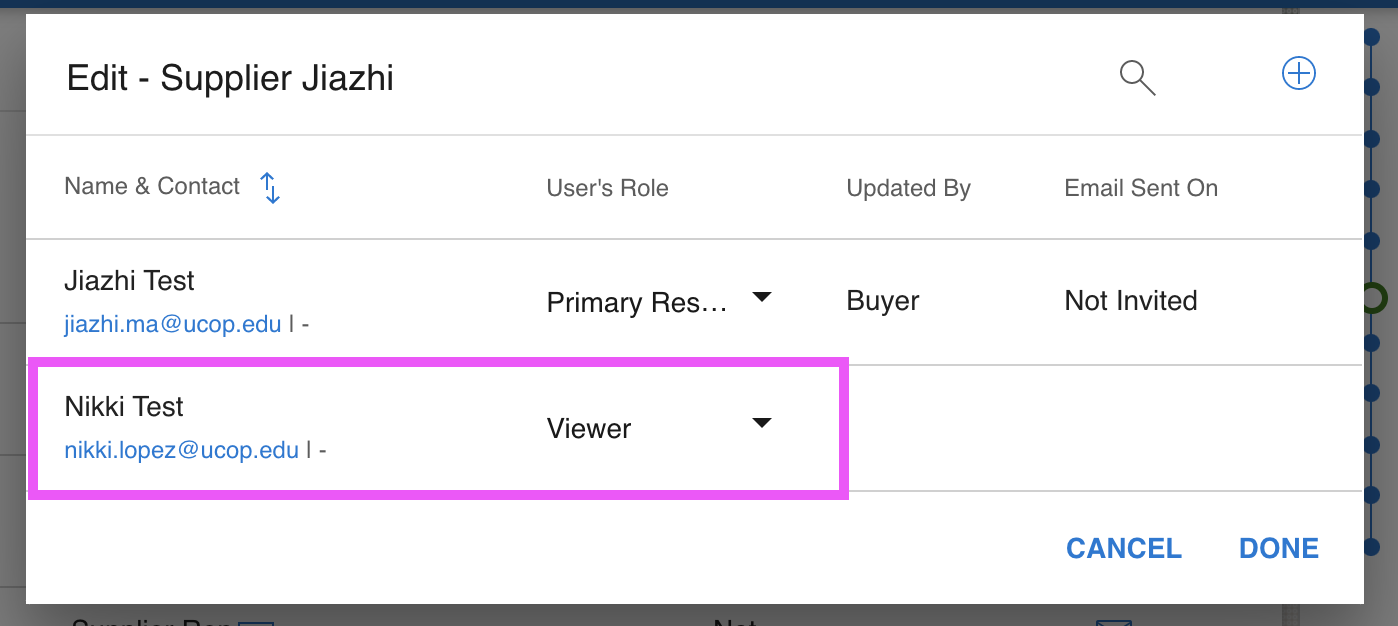Click the Email Sent On column header
The height and width of the screenshot is (626, 1398).
coord(1141,188)
